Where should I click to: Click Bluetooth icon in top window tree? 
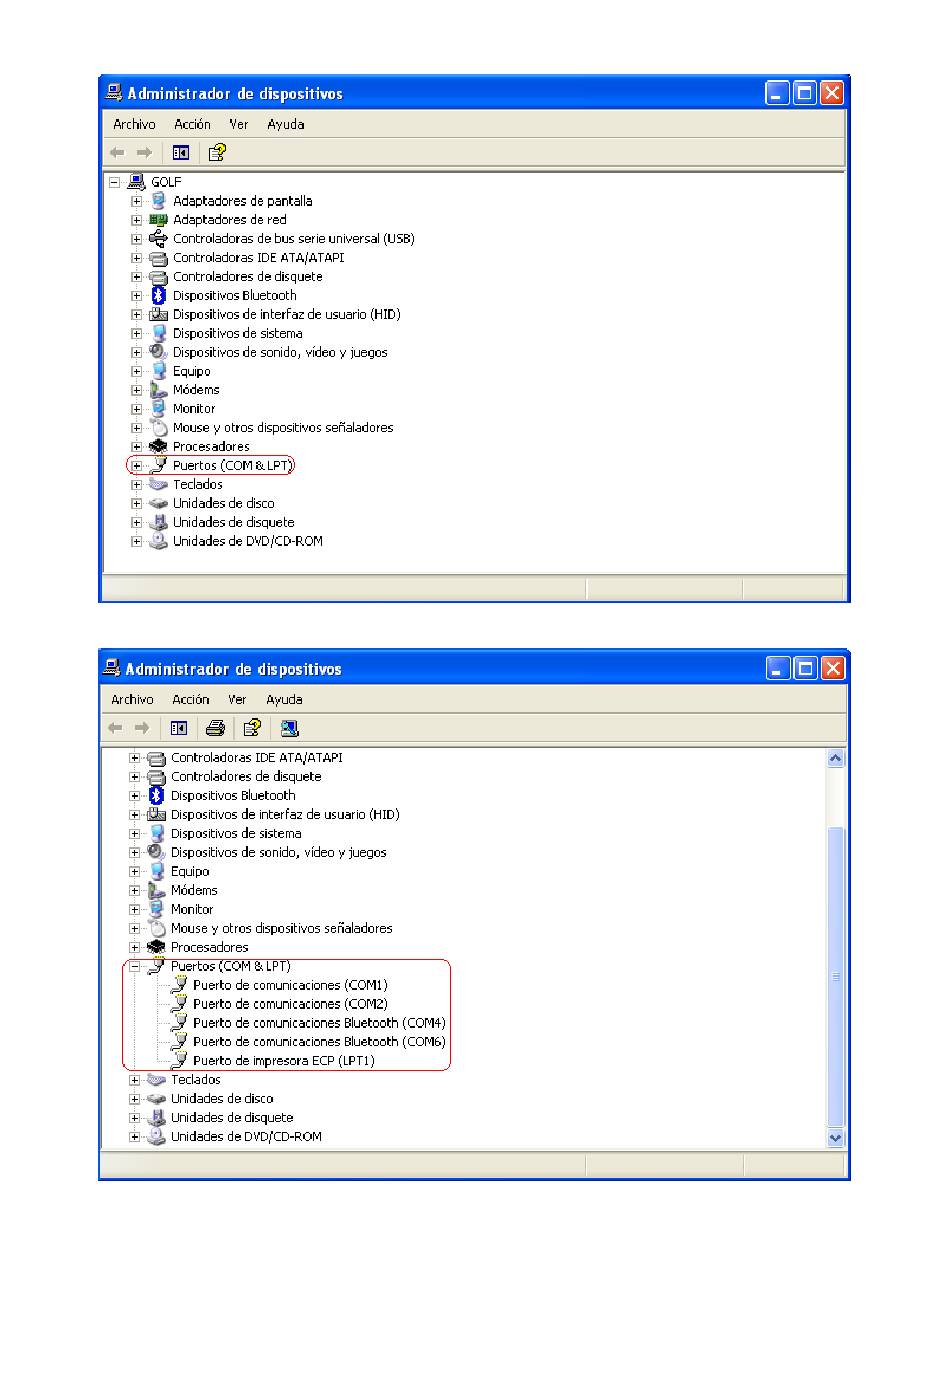158,296
